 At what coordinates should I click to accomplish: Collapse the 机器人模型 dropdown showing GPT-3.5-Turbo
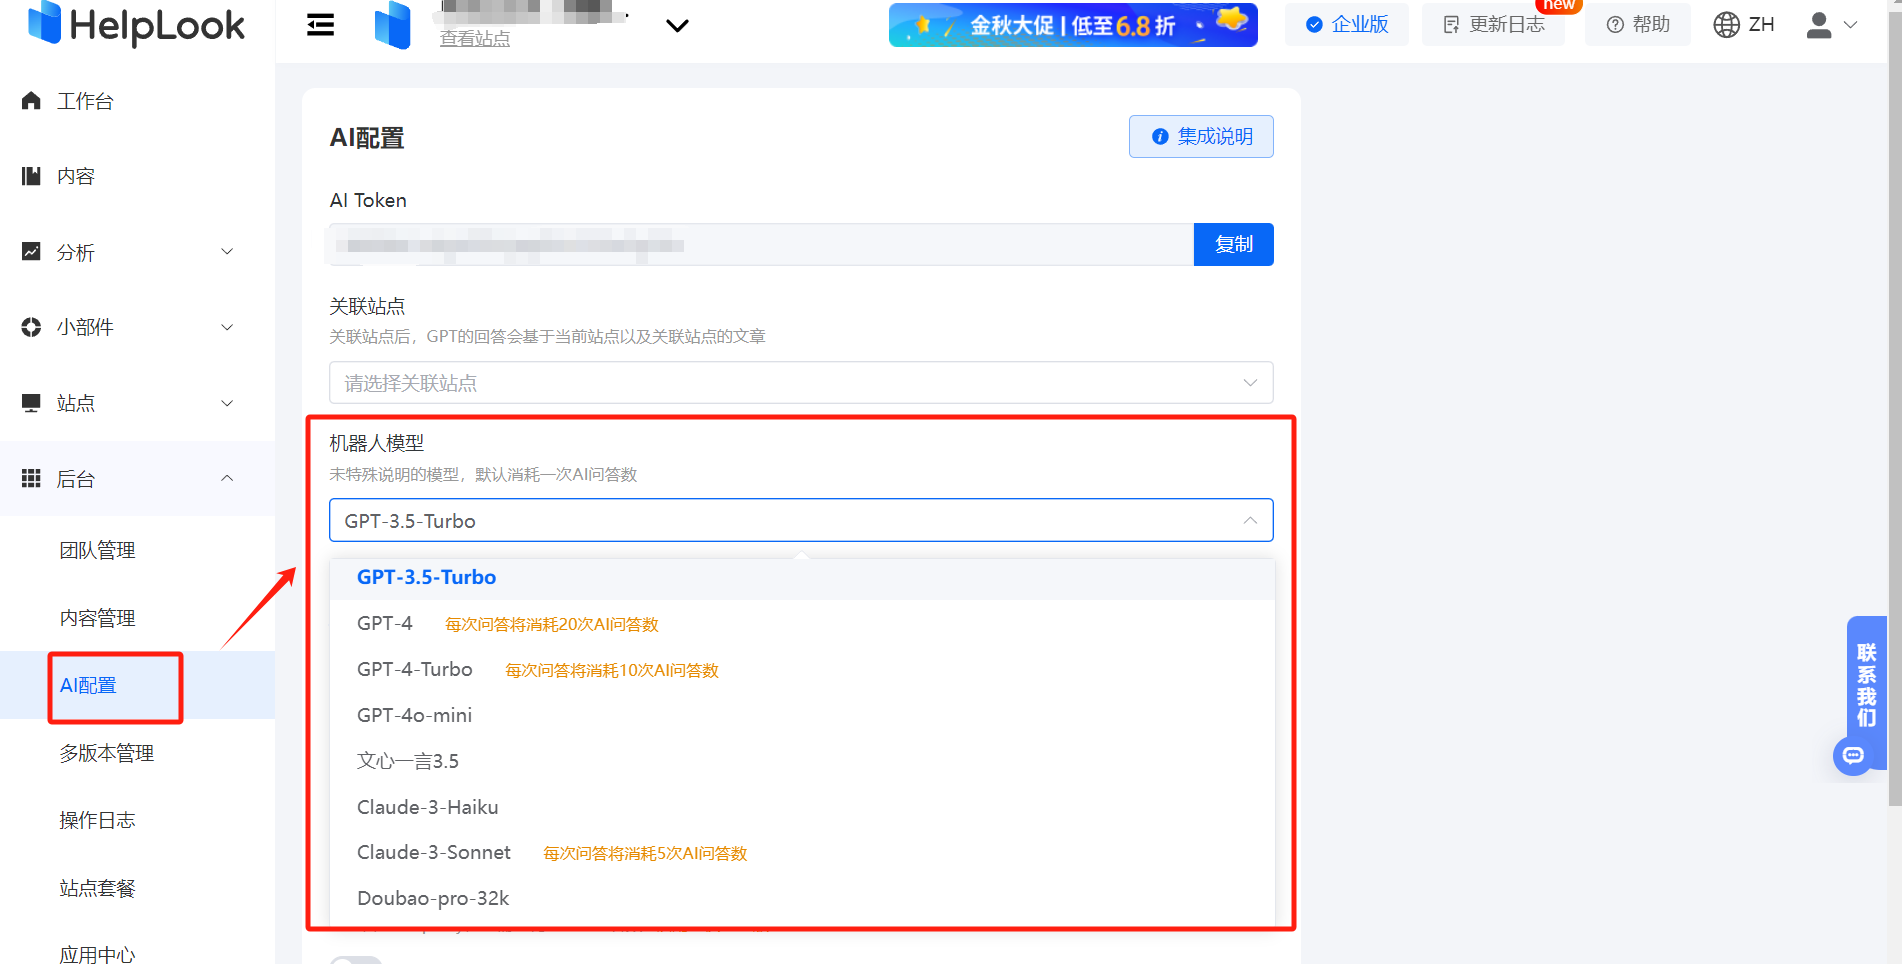tap(801, 520)
